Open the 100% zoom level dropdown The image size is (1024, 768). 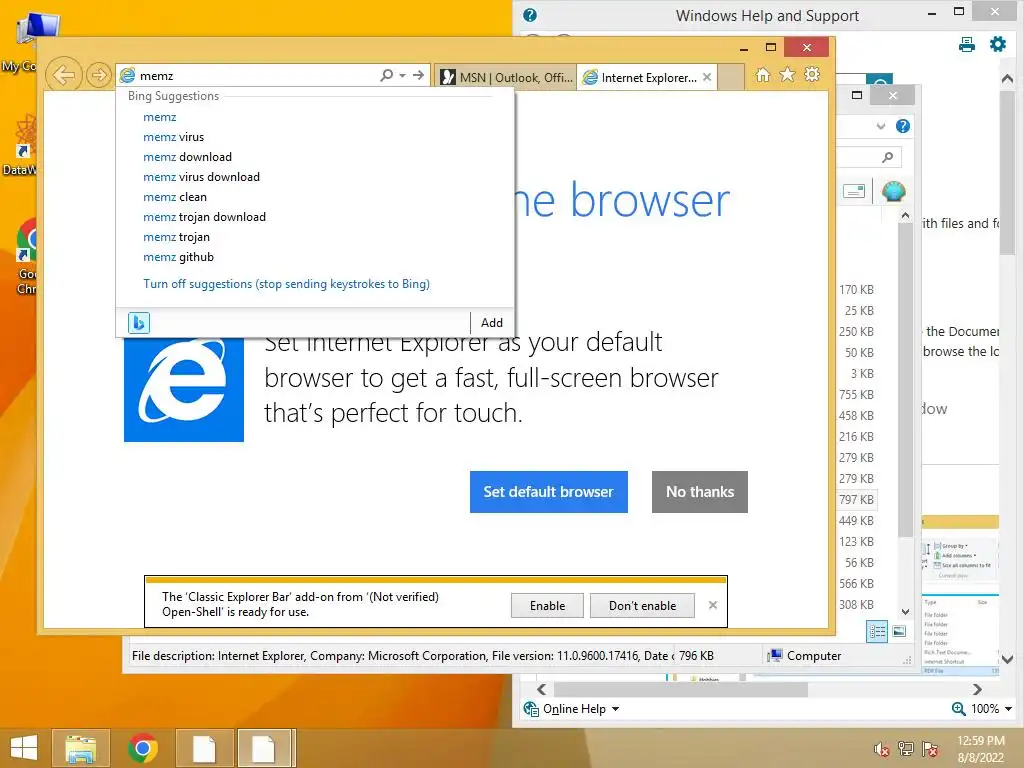pyautogui.click(x=991, y=709)
